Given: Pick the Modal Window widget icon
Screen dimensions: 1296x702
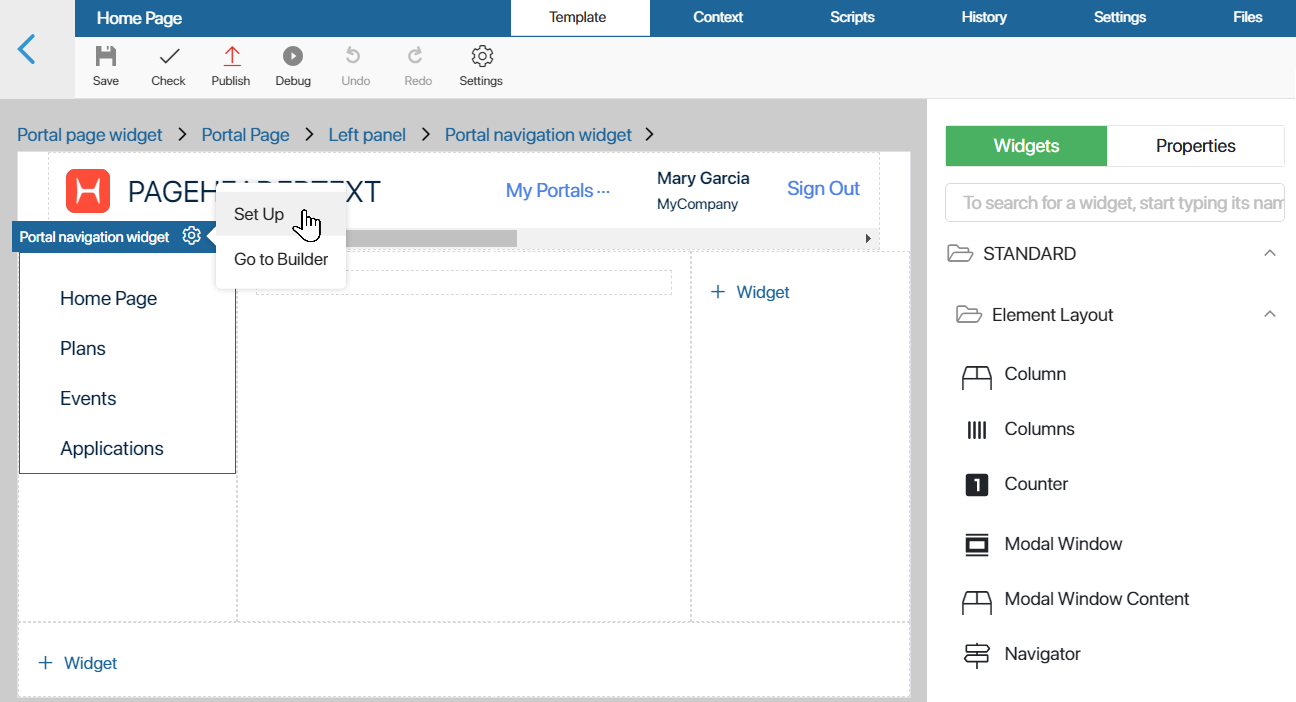Looking at the screenshot, I should click(977, 545).
